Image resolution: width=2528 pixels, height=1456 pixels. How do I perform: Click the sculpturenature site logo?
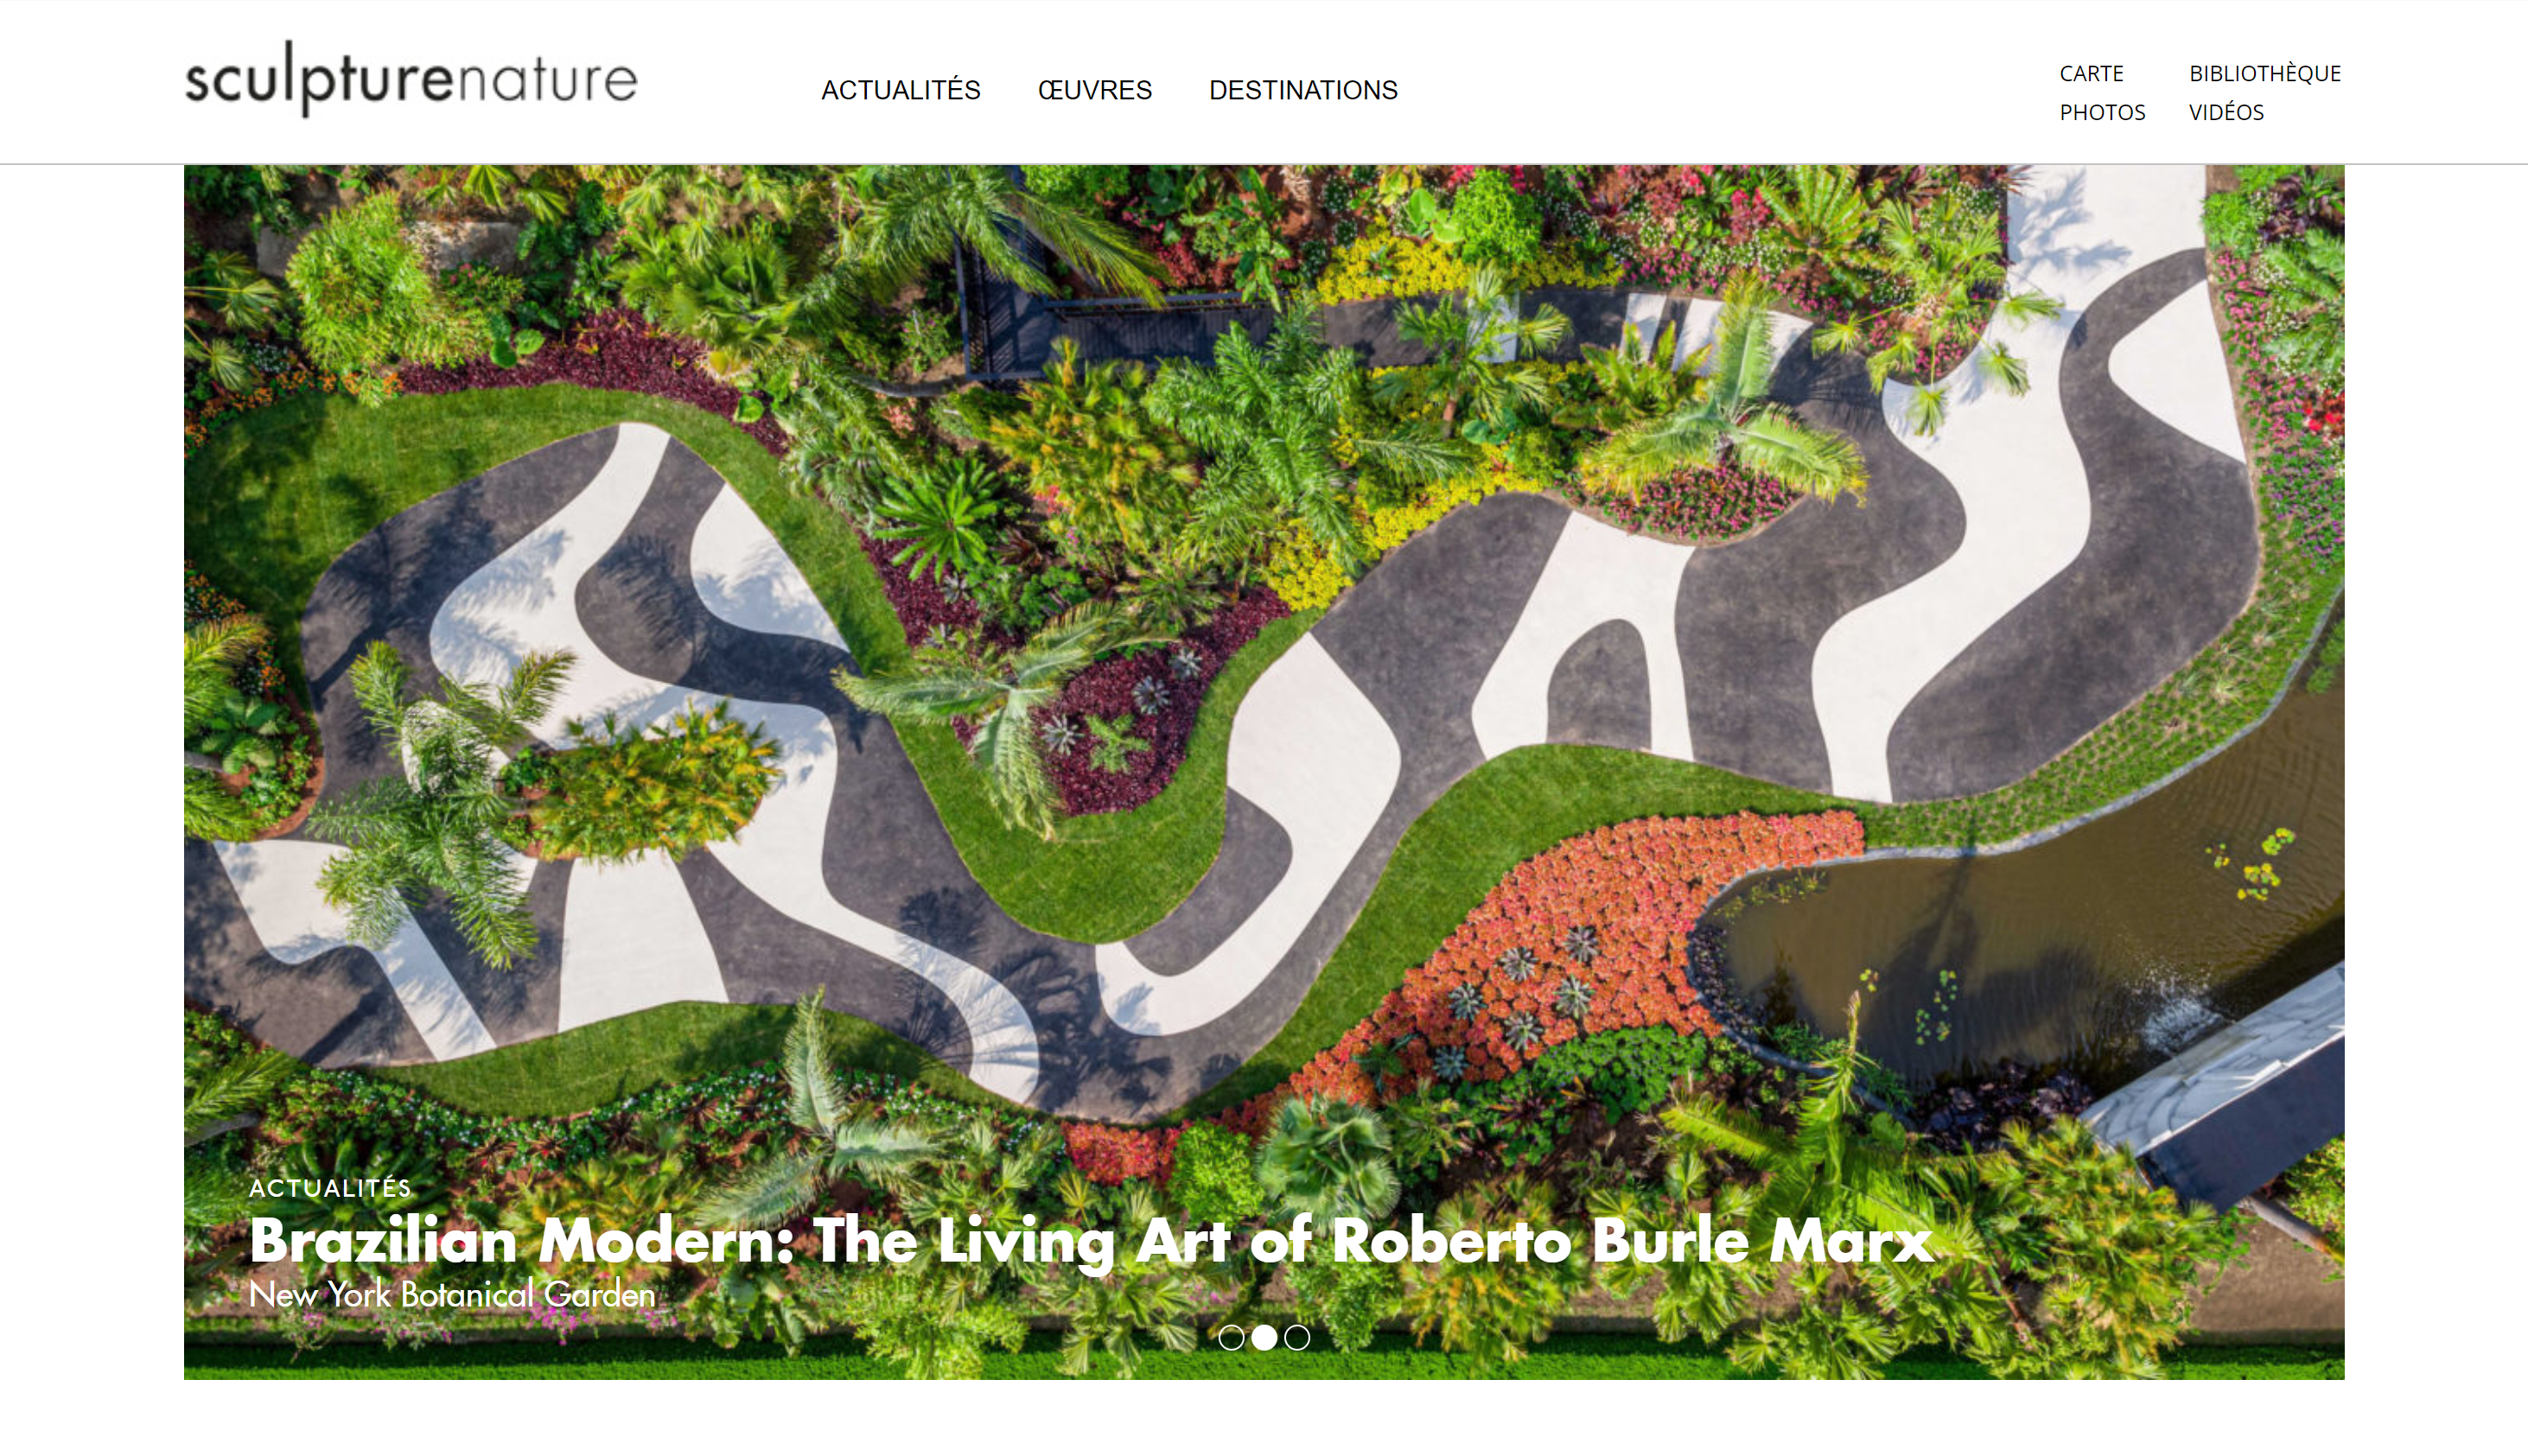coord(411,79)
